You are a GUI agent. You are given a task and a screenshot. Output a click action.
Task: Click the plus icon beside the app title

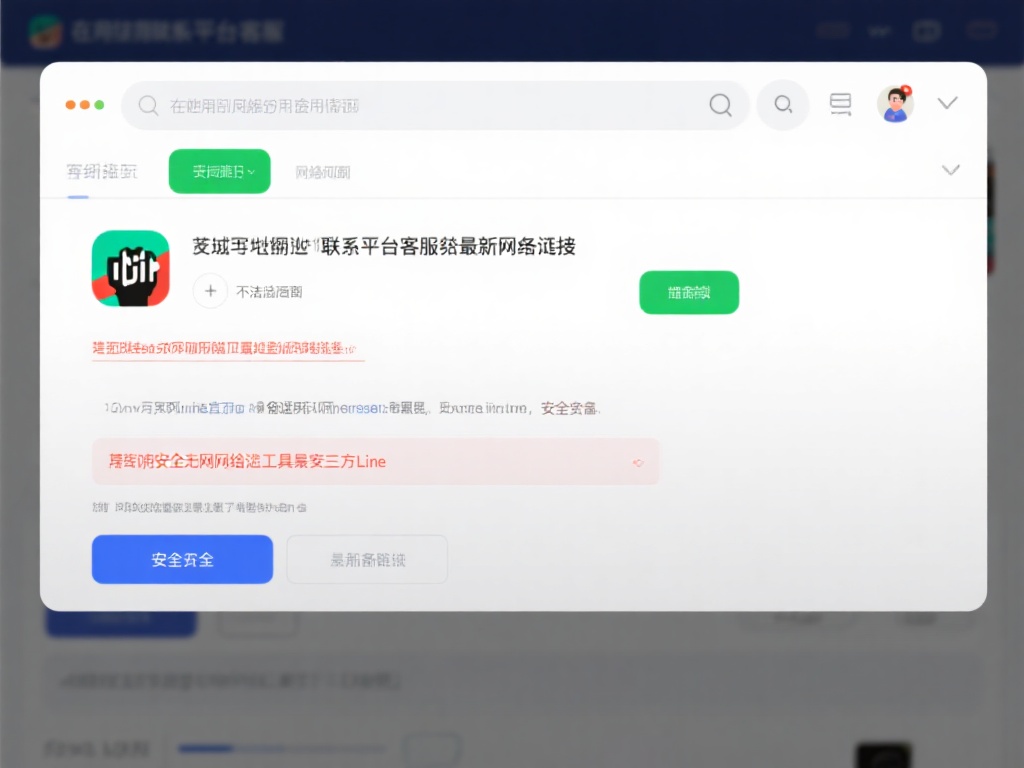pyautogui.click(x=210, y=291)
